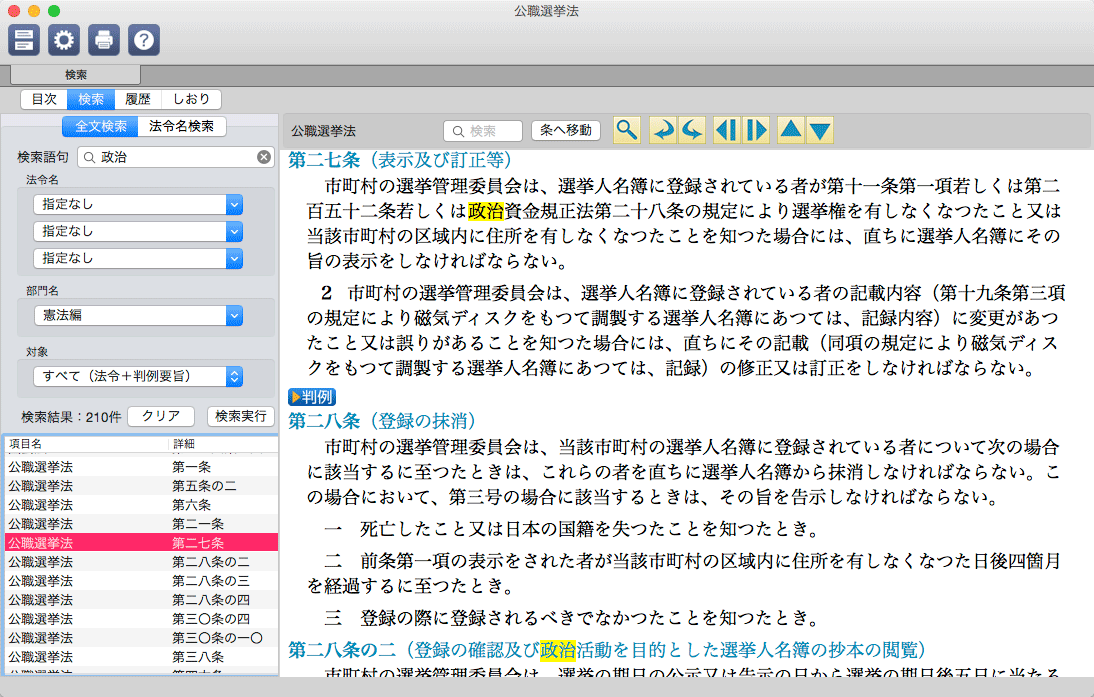This screenshot has height=697, width=1094.
Task: Open the printer icon in top toolbar
Action: click(104, 40)
